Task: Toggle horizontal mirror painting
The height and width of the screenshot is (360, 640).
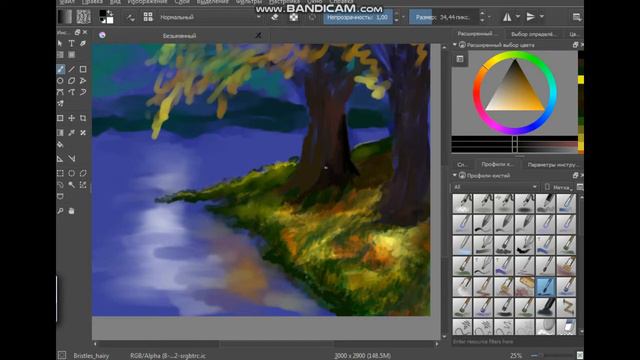Action: click(507, 17)
